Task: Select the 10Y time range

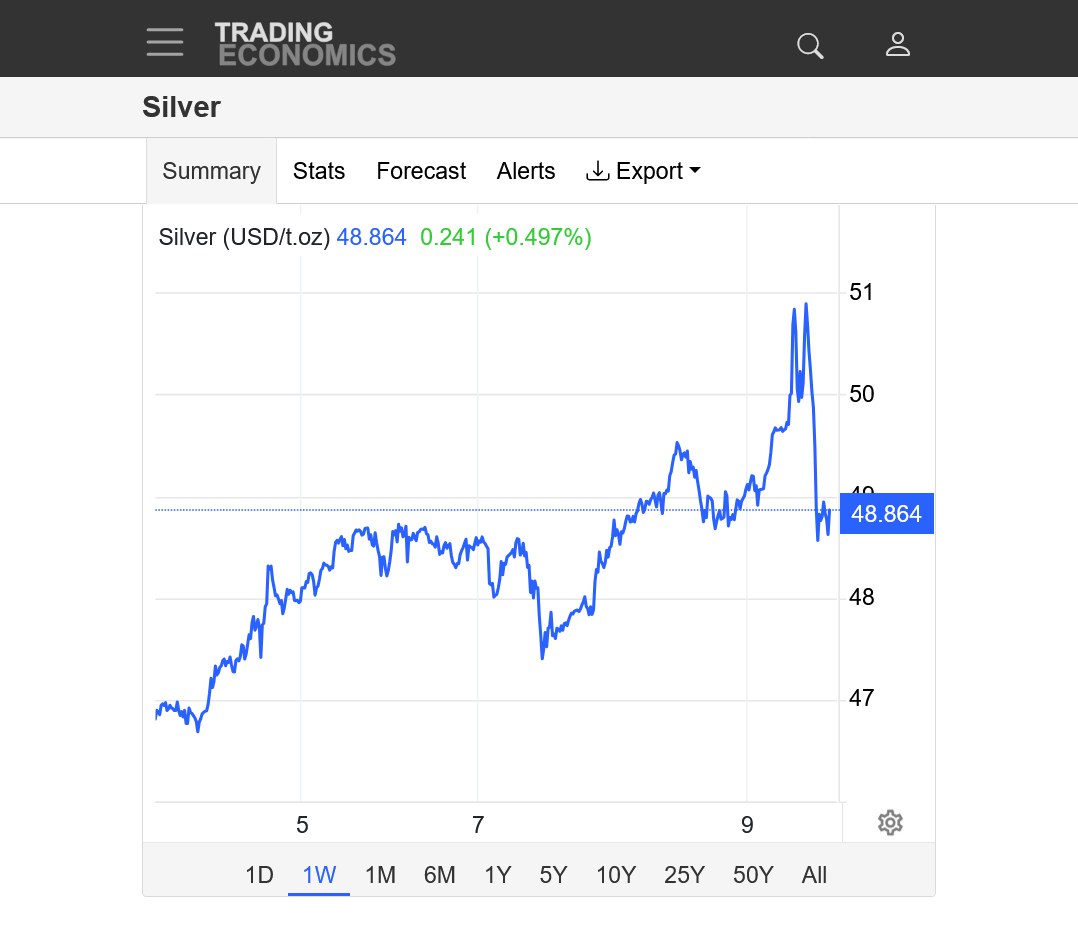Action: tap(616, 875)
